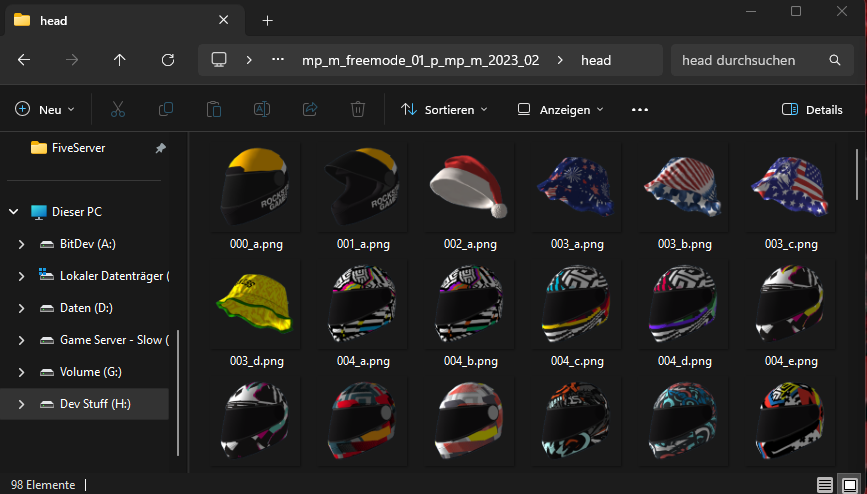This screenshot has height=494, width=867.
Task: Expand the Volume (G:) drive
Action: pyautogui.click(x=22, y=372)
